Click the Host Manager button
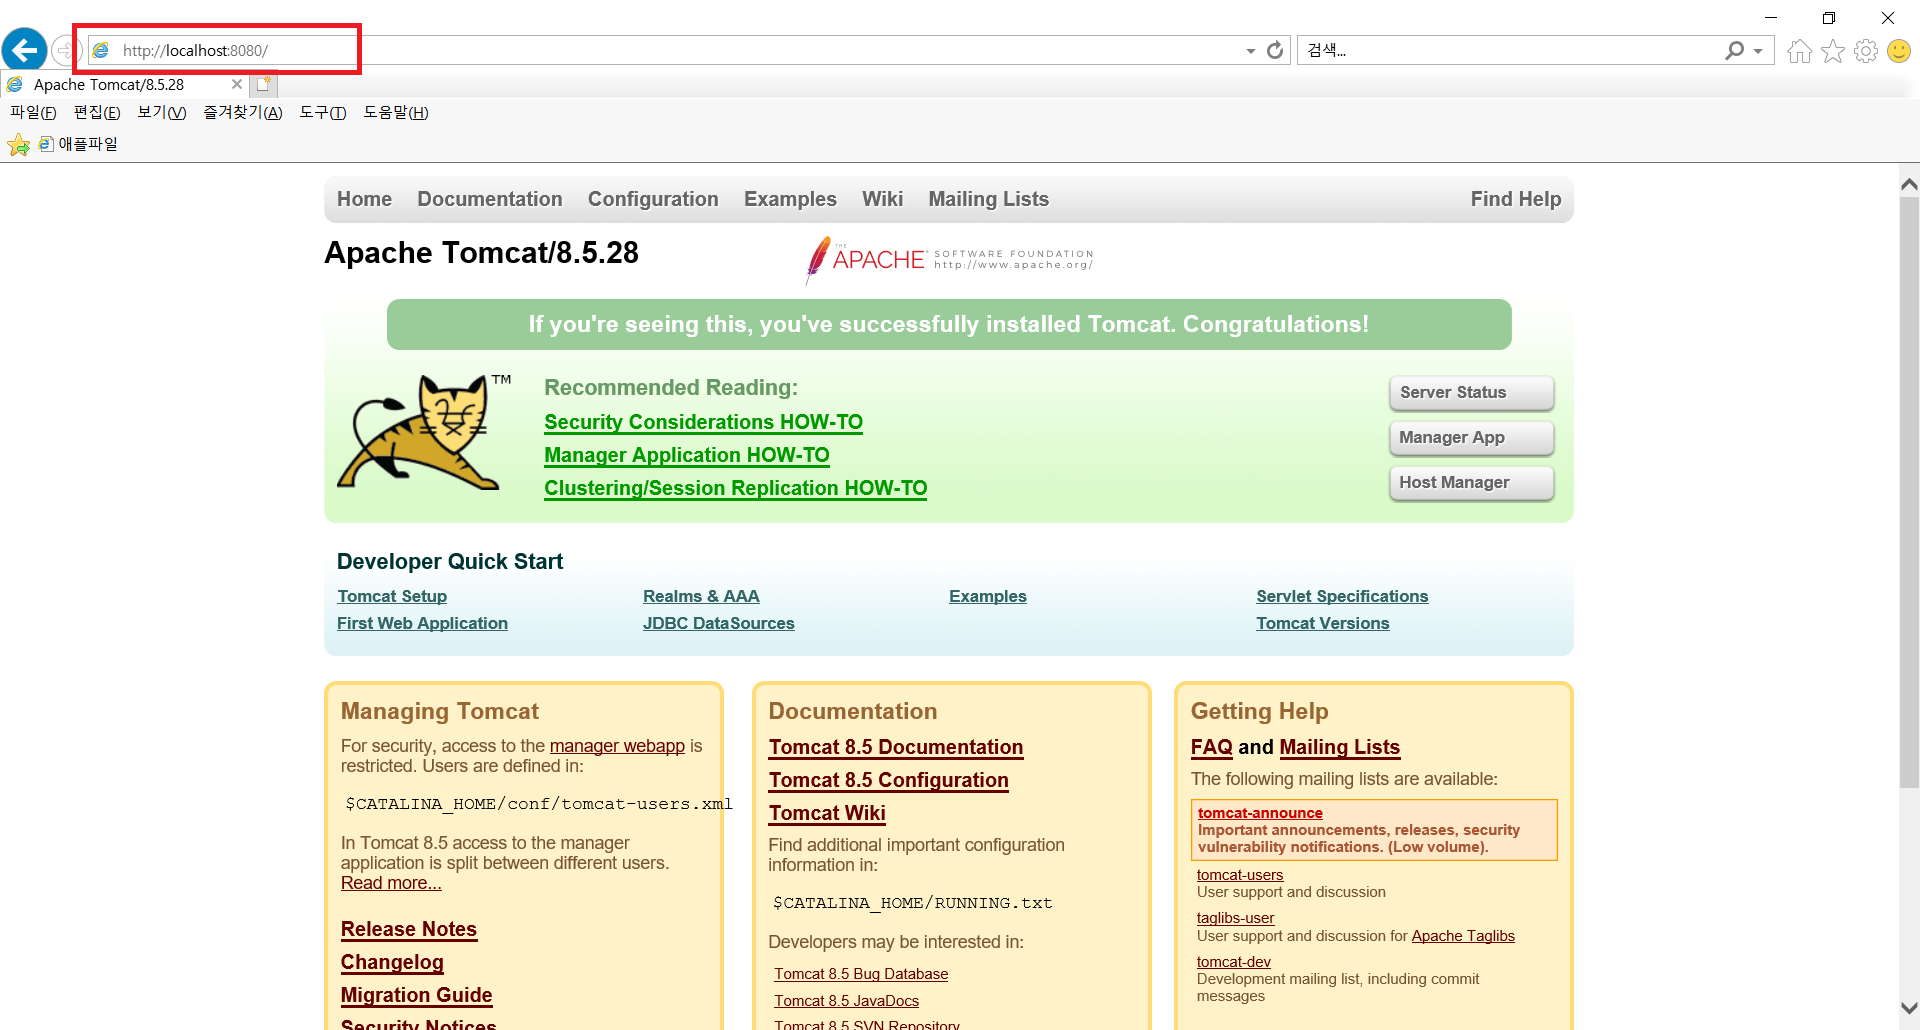Image resolution: width=1920 pixels, height=1030 pixels. click(x=1472, y=483)
